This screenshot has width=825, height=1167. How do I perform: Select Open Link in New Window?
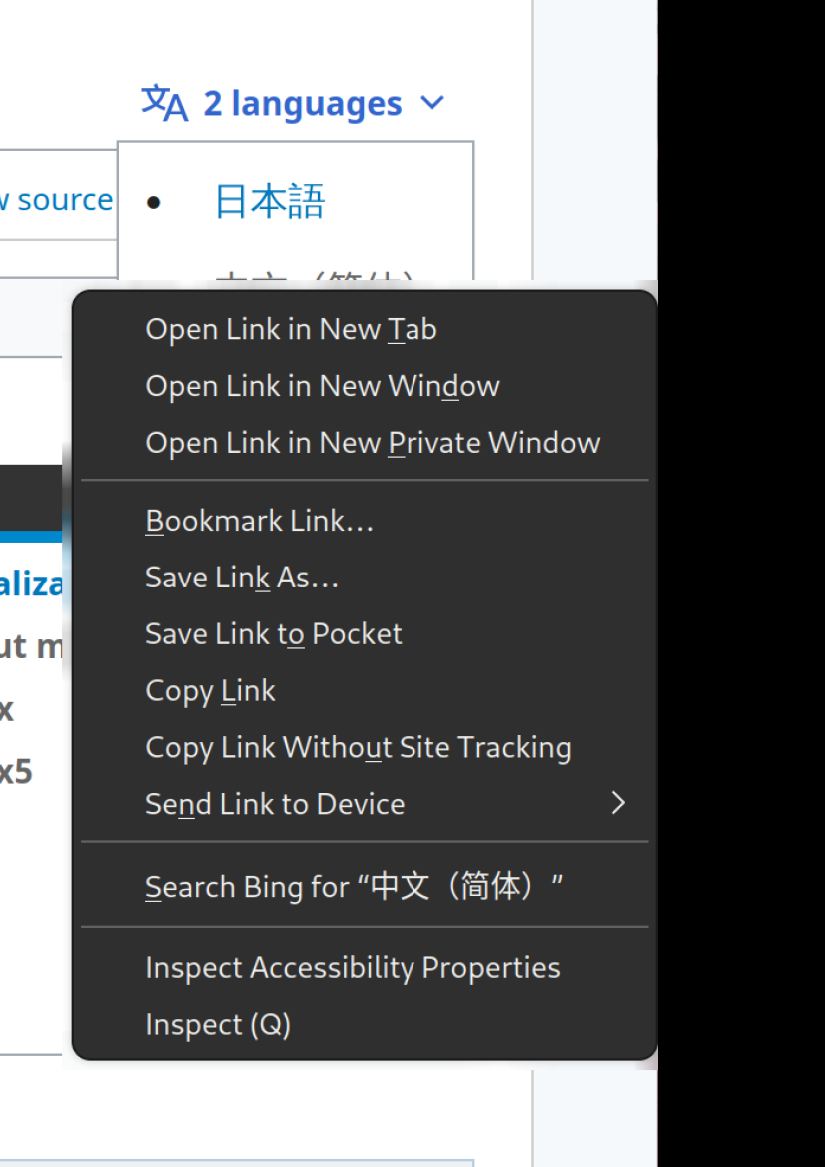pos(322,386)
